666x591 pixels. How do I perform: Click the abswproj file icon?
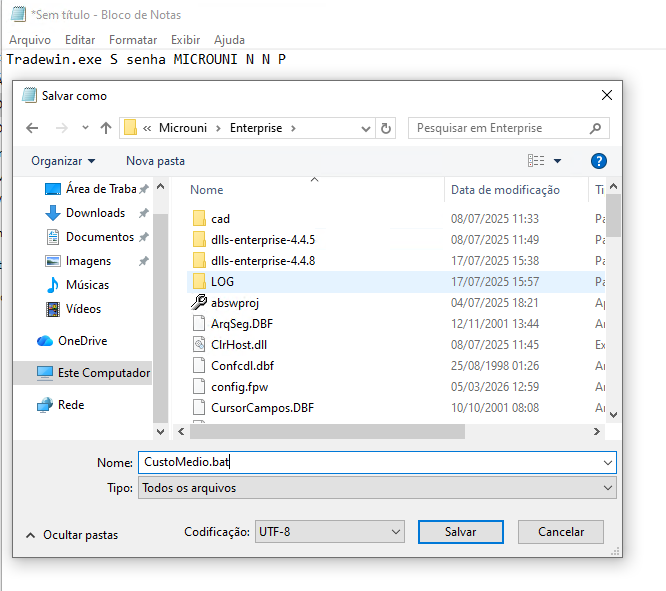tap(198, 302)
